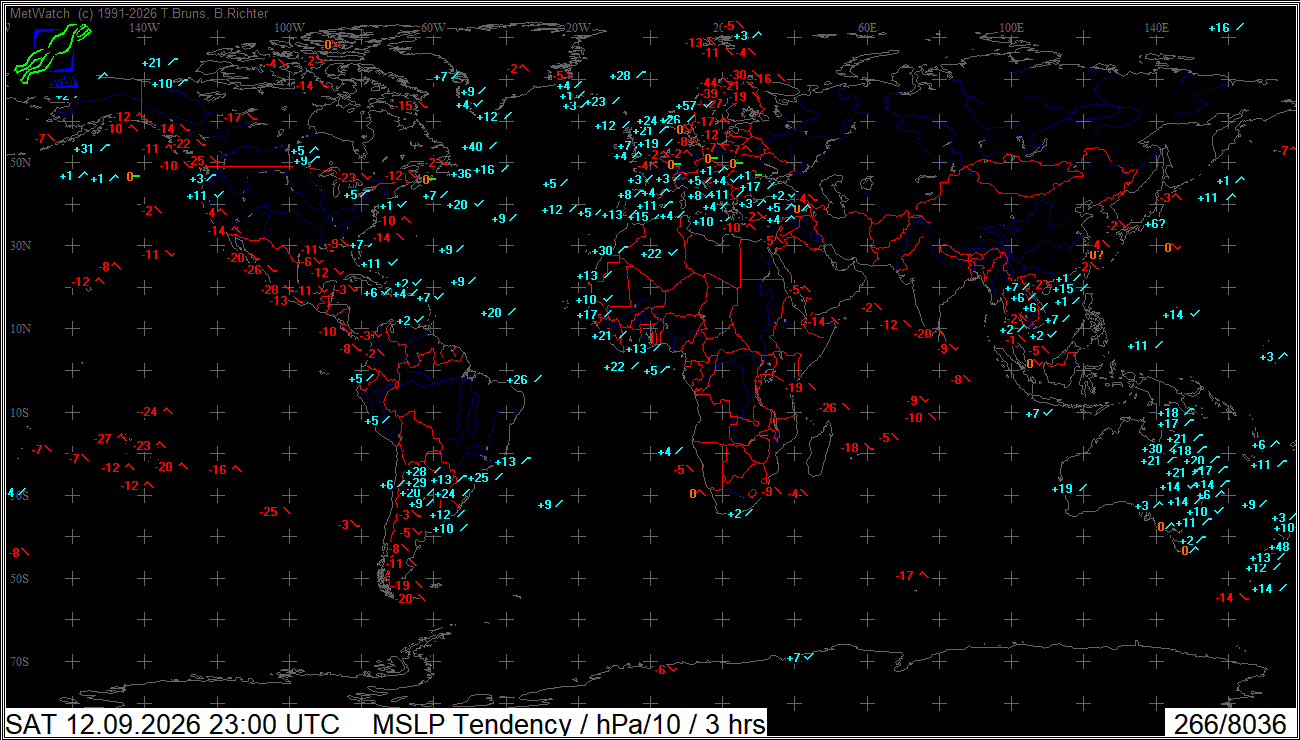Select the rising symbol next to +31
Screen dimensions: 1300x740
pyautogui.click(x=104, y=148)
